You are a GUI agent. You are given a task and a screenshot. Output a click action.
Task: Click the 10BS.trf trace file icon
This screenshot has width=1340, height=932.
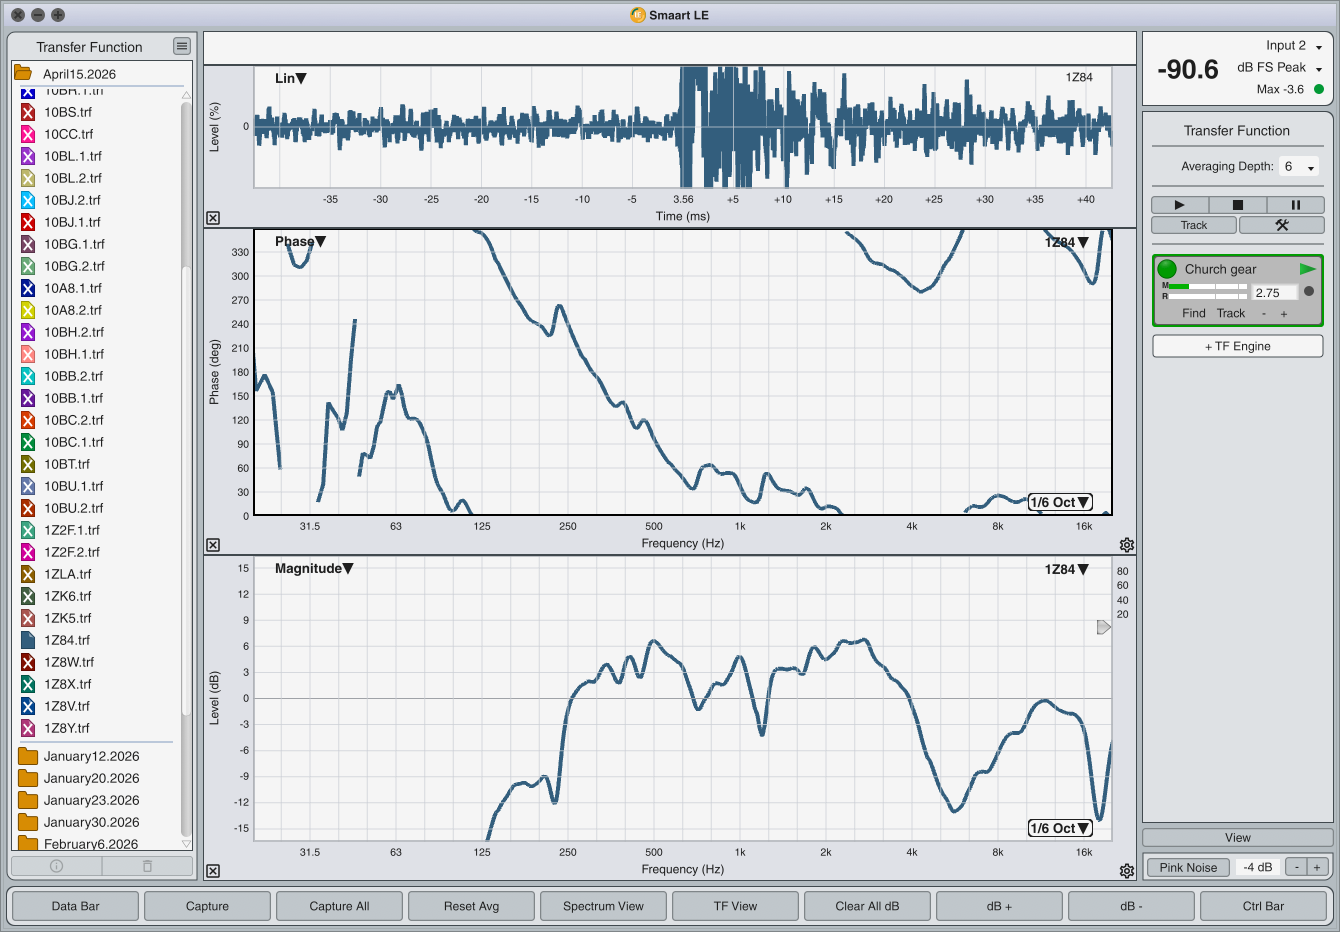pyautogui.click(x=28, y=112)
